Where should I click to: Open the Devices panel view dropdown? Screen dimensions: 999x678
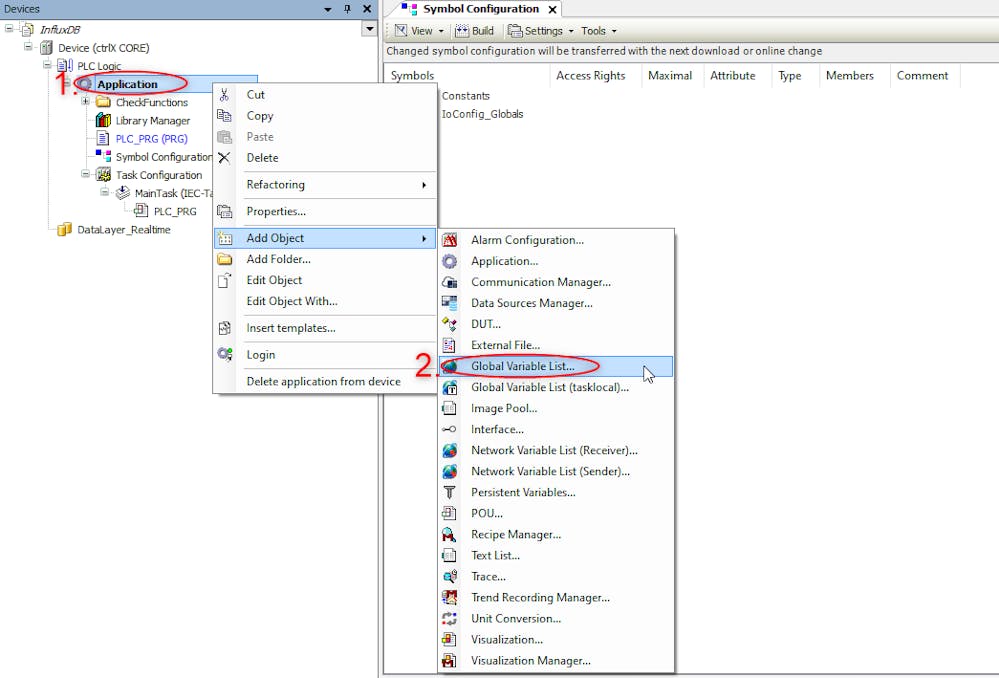370,29
